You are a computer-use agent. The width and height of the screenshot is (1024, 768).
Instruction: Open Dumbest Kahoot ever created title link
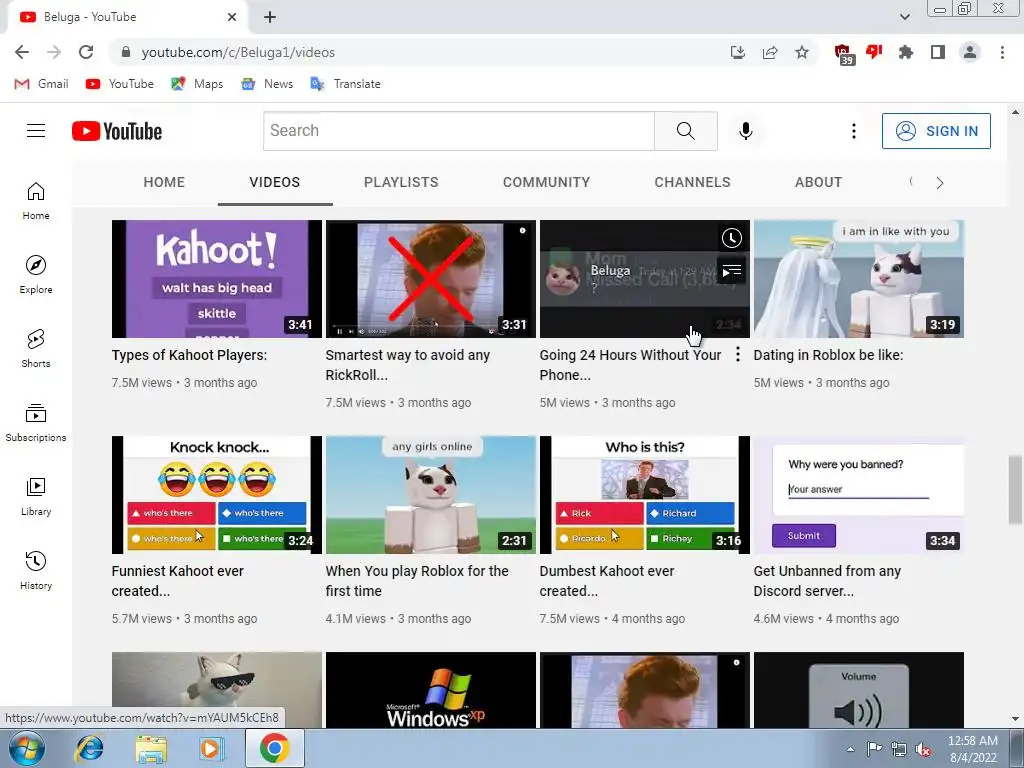coord(607,581)
